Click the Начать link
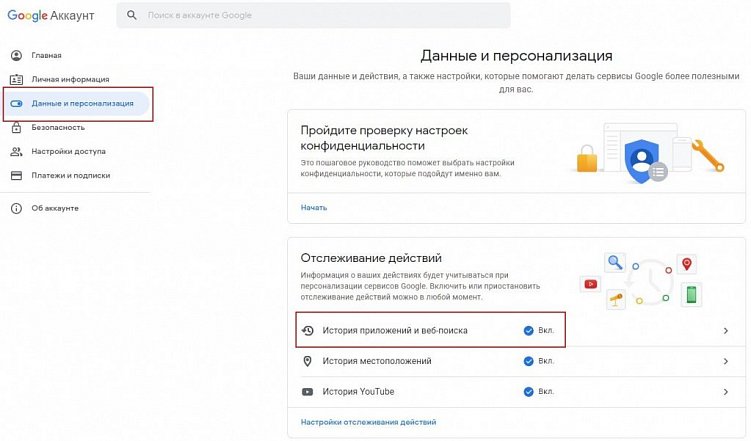The image size is (751, 441). pyautogui.click(x=314, y=207)
